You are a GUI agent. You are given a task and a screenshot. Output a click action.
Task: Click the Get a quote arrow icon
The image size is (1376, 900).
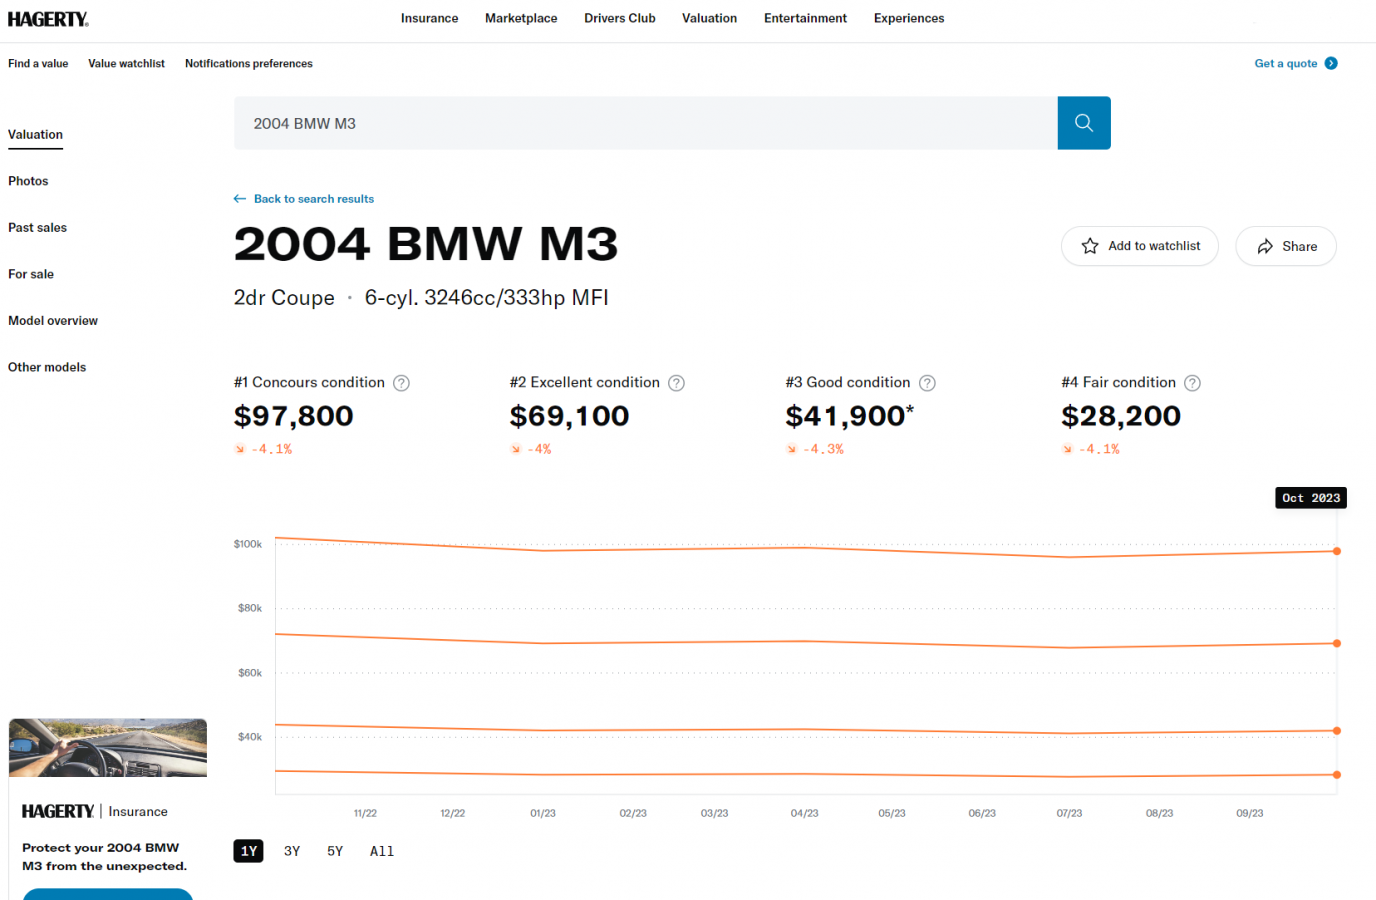[x=1331, y=63]
